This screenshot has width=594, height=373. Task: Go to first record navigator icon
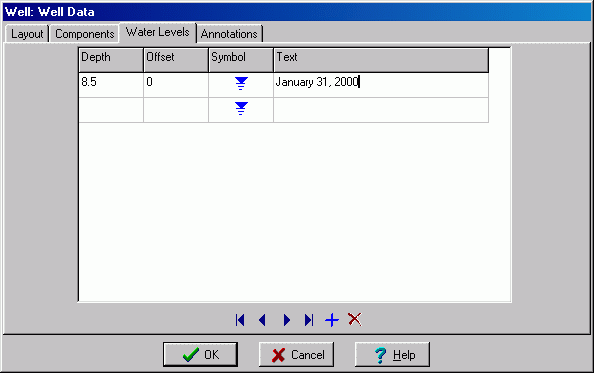240,320
